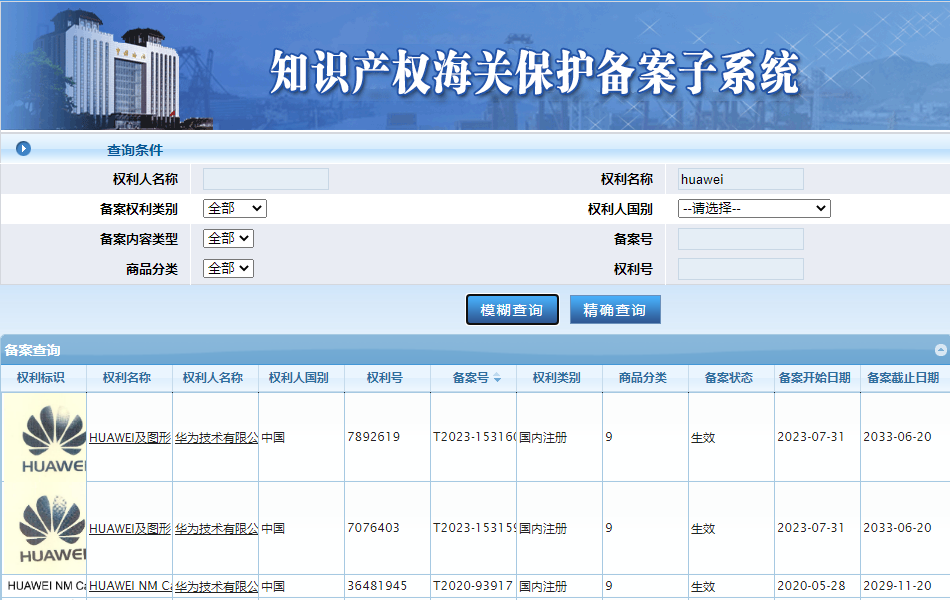Click the Huawei logo image in second row
This screenshot has width=950, height=600.
(x=43, y=527)
